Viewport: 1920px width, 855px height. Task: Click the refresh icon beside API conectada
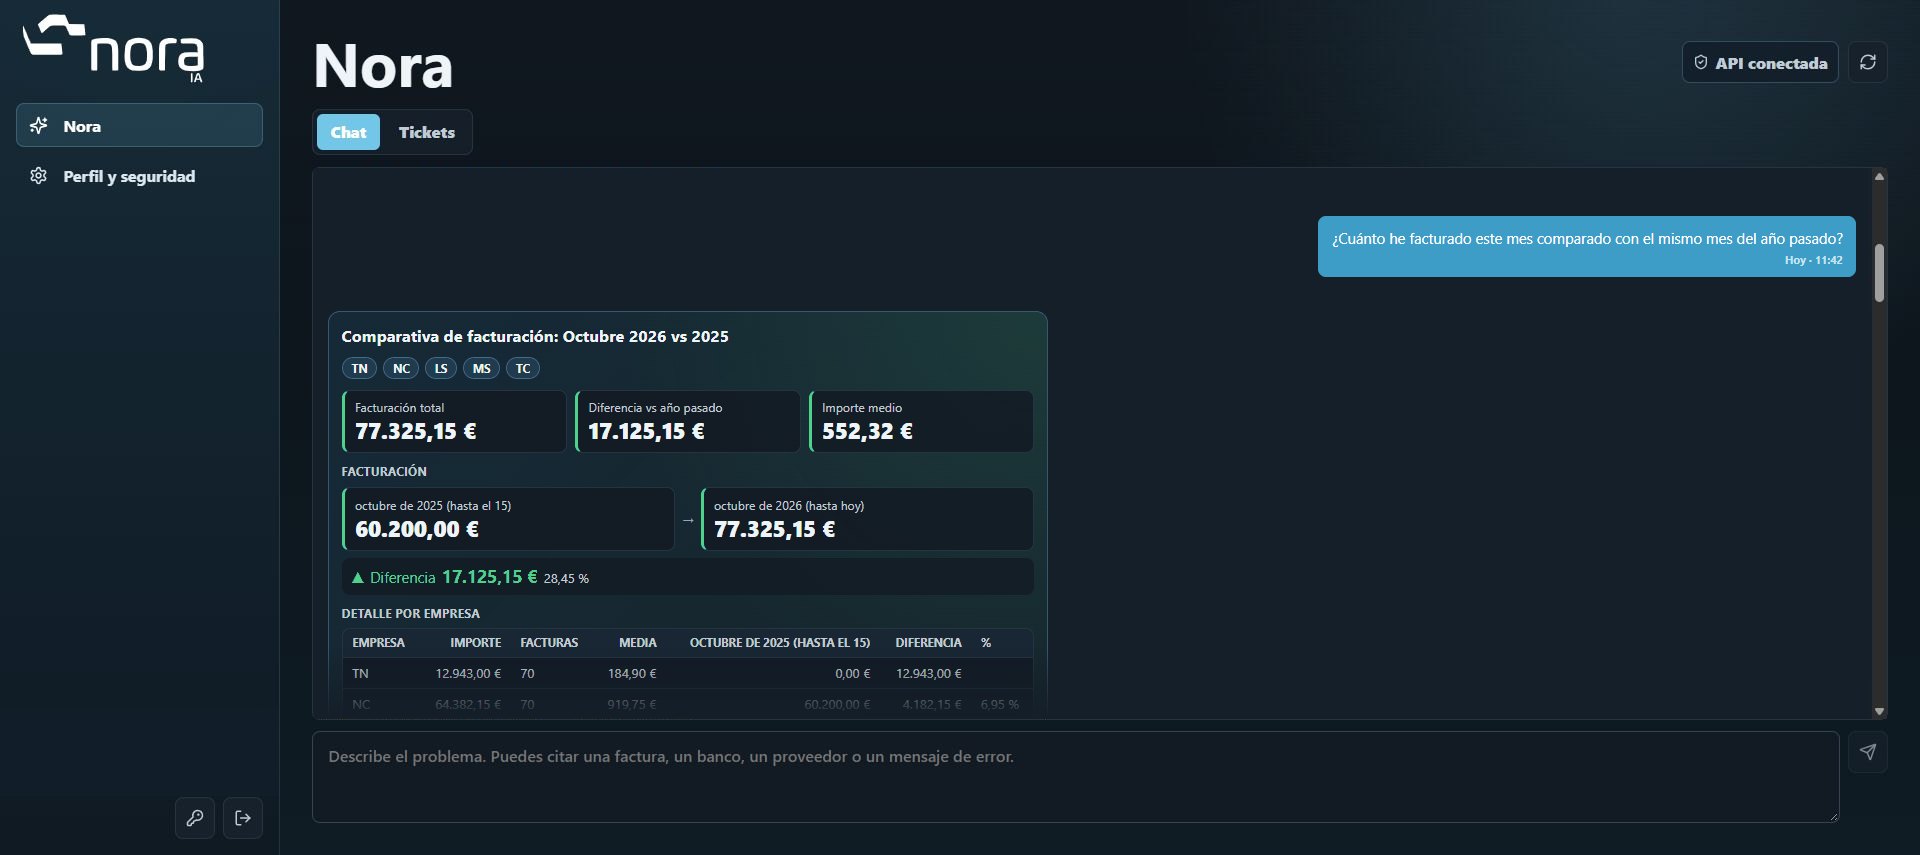point(1867,62)
